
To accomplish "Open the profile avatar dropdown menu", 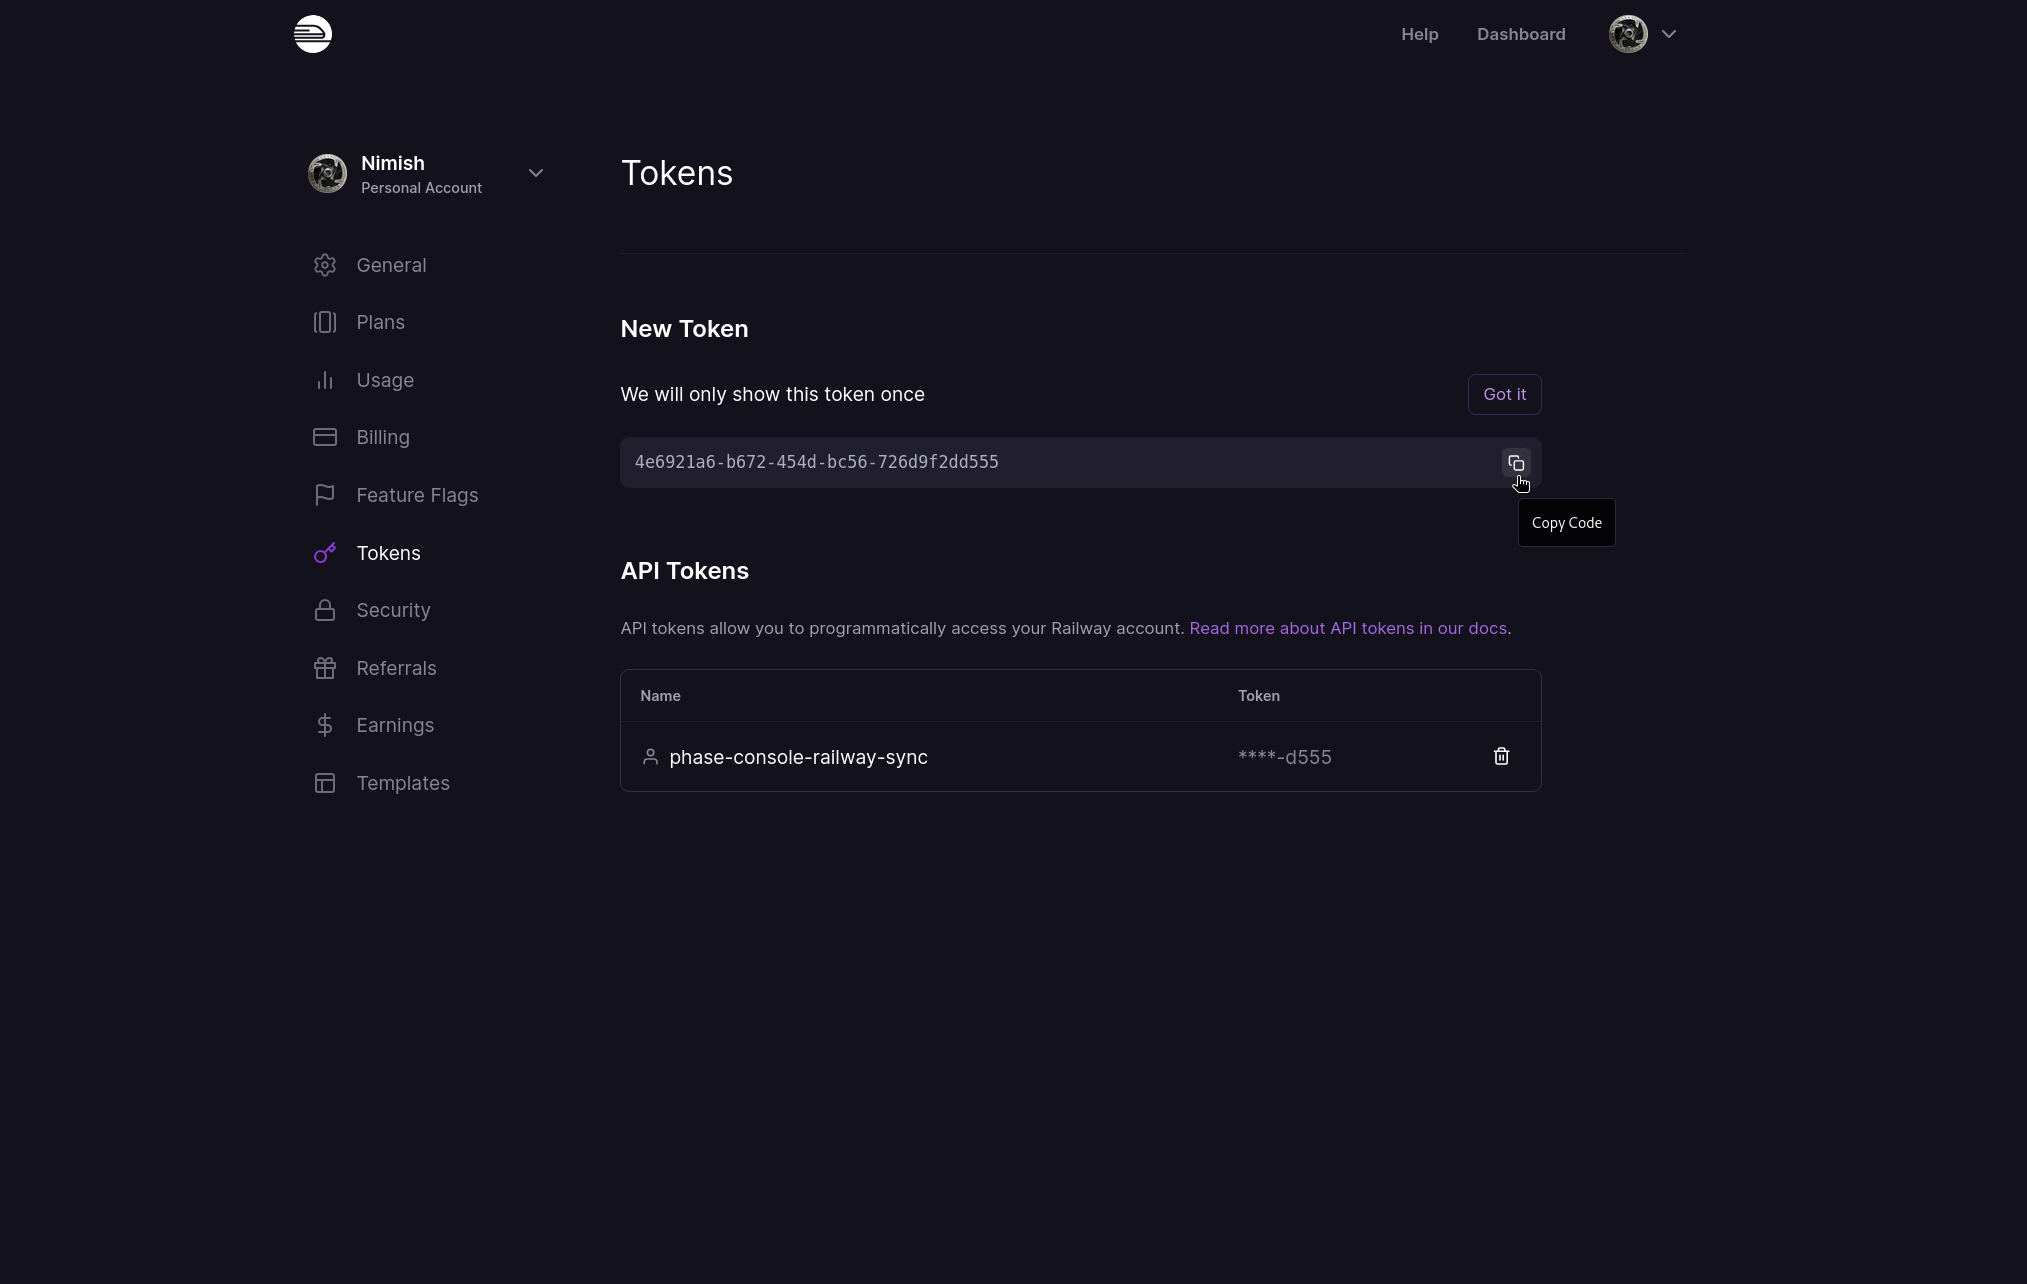I will (1642, 34).
